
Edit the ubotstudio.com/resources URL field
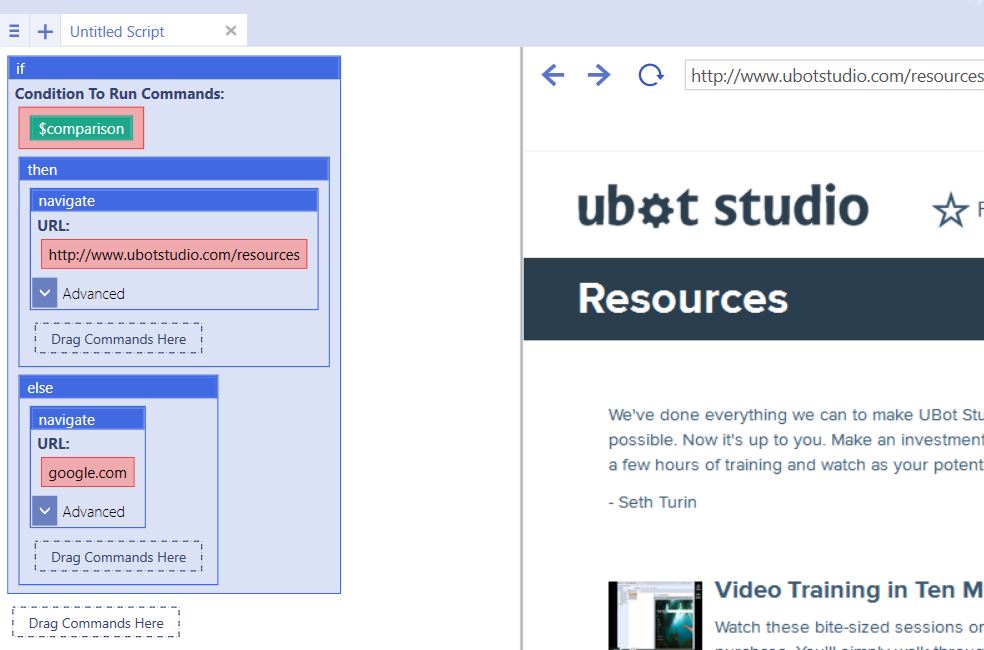coord(174,254)
